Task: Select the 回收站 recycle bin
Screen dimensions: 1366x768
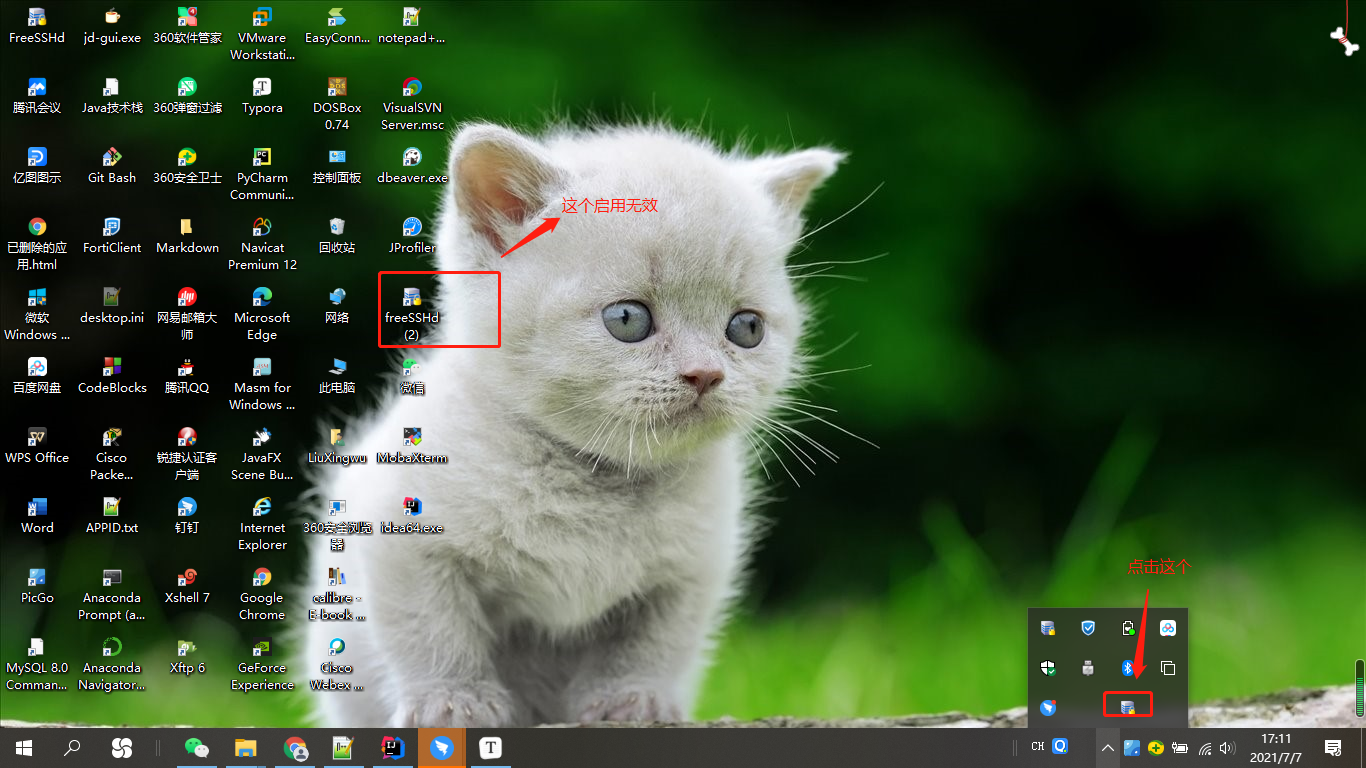Action: pyautogui.click(x=337, y=236)
